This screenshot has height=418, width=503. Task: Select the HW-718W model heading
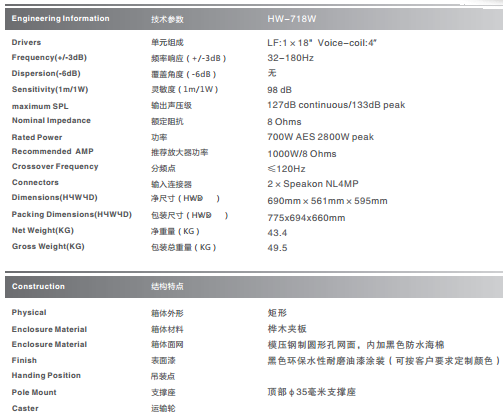(292, 19)
